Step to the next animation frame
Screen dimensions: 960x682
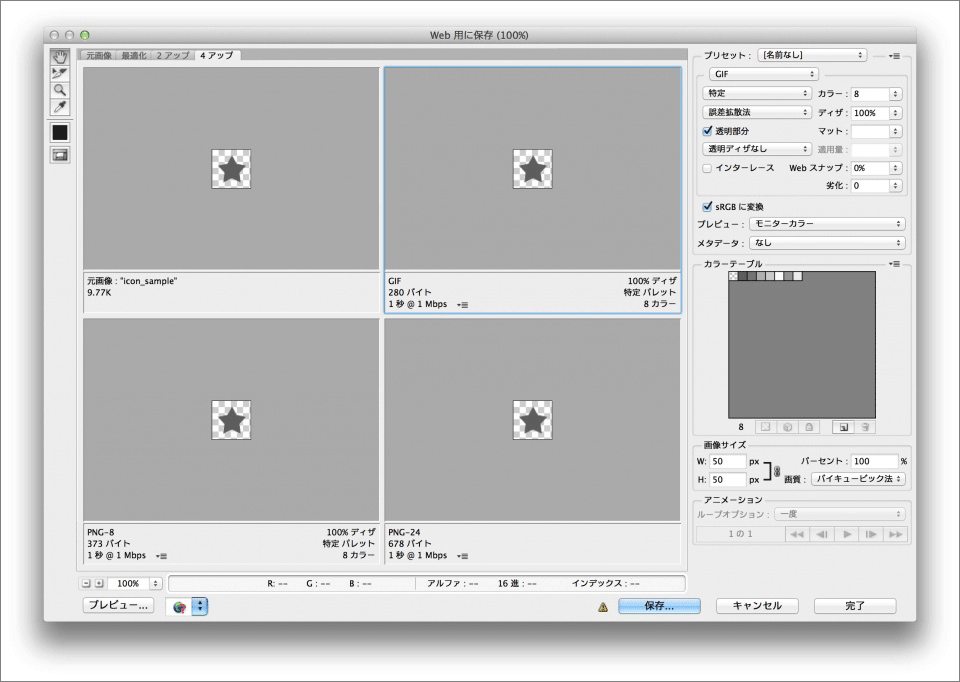[x=871, y=534]
